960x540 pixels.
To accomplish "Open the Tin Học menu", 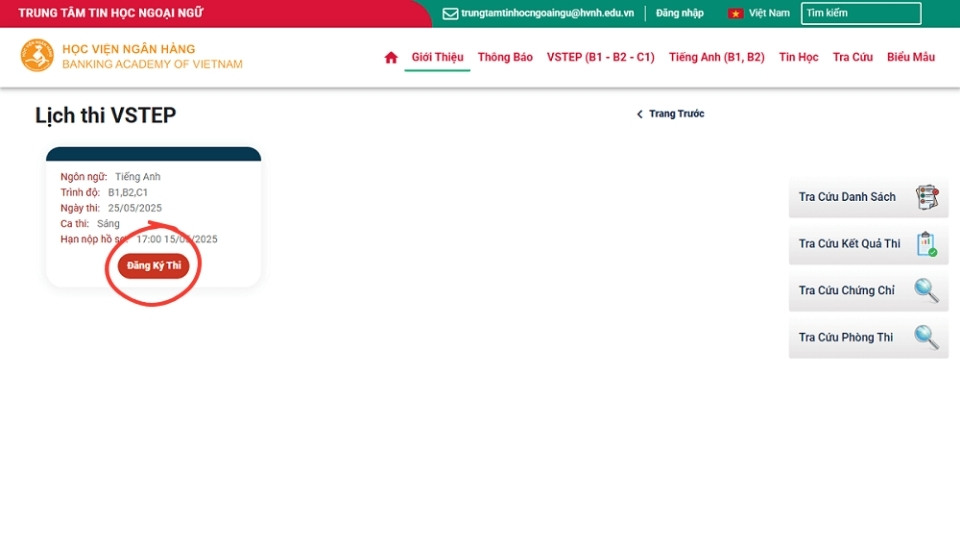I will 798,58.
